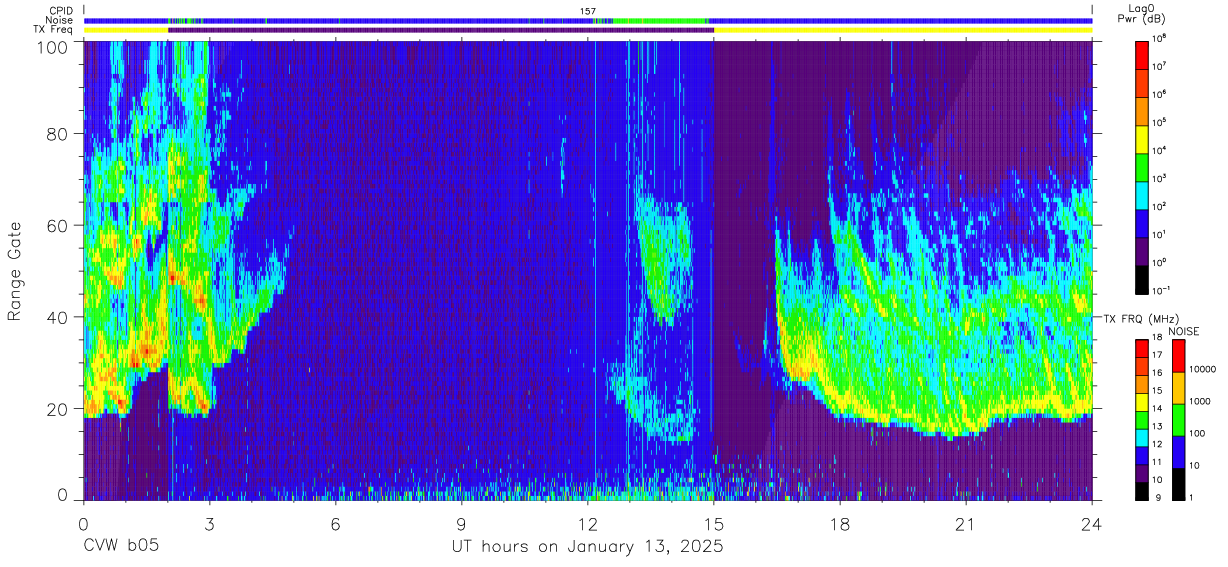Screen dimensions: 1228x567
Task: Select the red top segment of the NOISE colorbar
Action: [x=1177, y=356]
